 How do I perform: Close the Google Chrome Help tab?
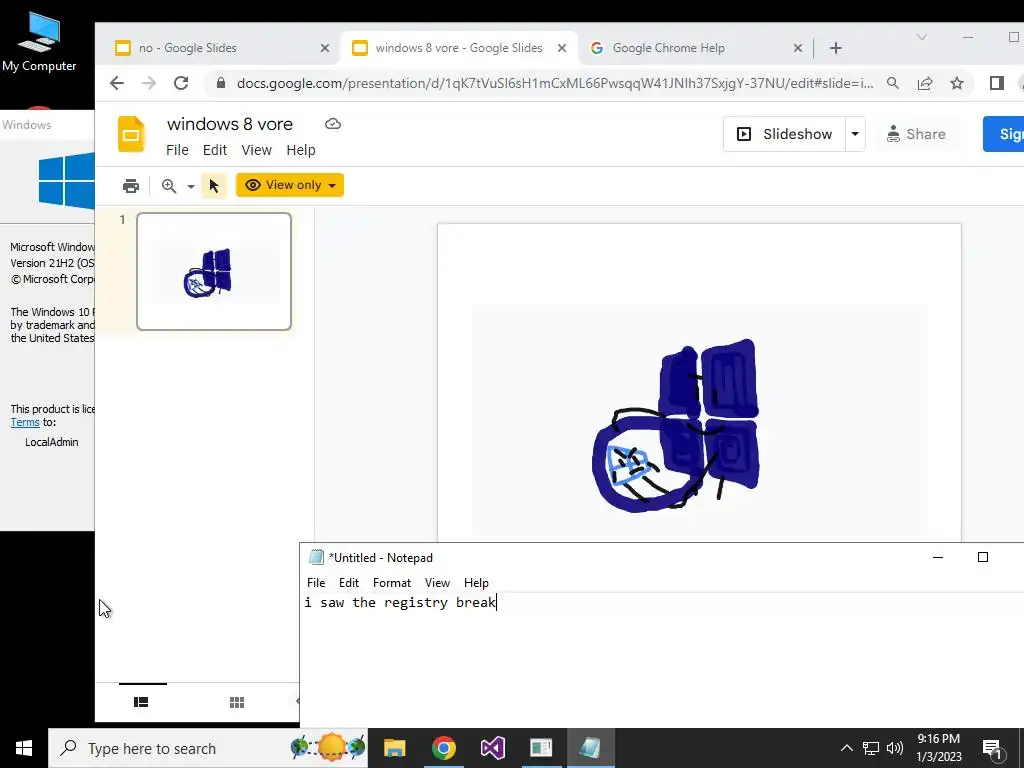coord(797,48)
